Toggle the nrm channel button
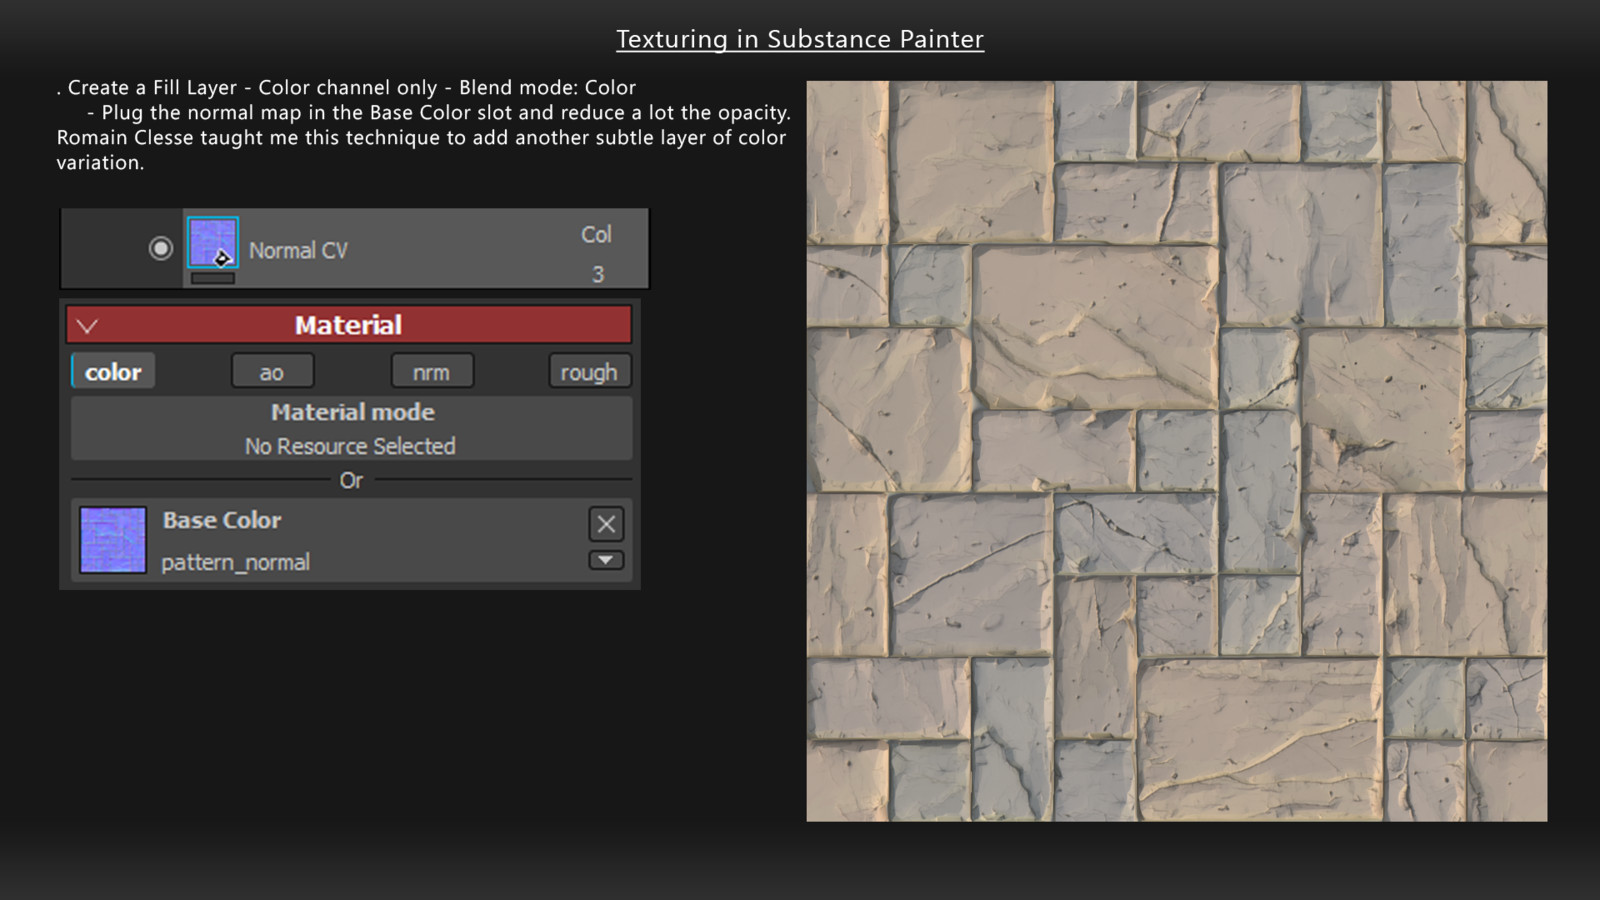The image size is (1600, 900). click(x=432, y=372)
